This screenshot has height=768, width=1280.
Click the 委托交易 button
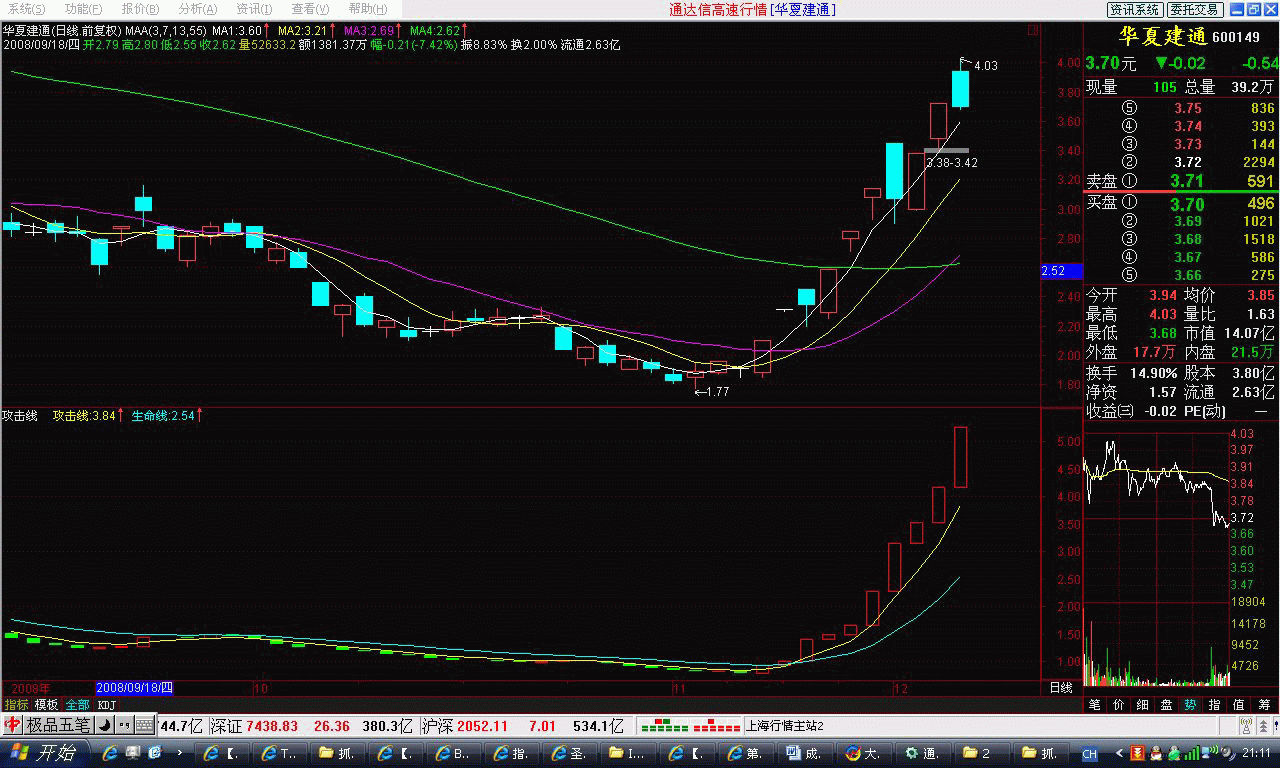1195,10
